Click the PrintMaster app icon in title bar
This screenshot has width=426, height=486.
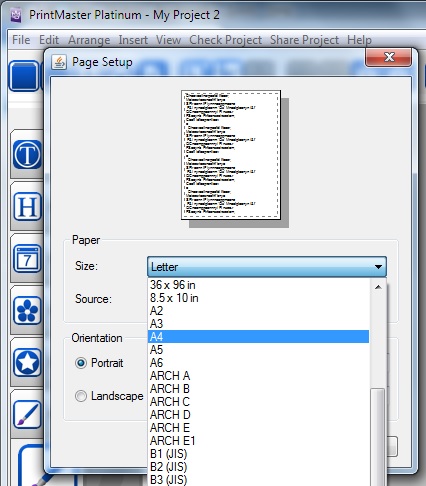16,15
